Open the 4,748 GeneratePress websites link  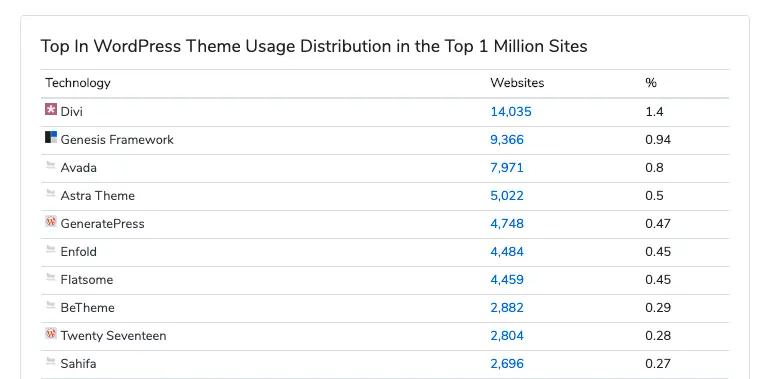(507, 224)
